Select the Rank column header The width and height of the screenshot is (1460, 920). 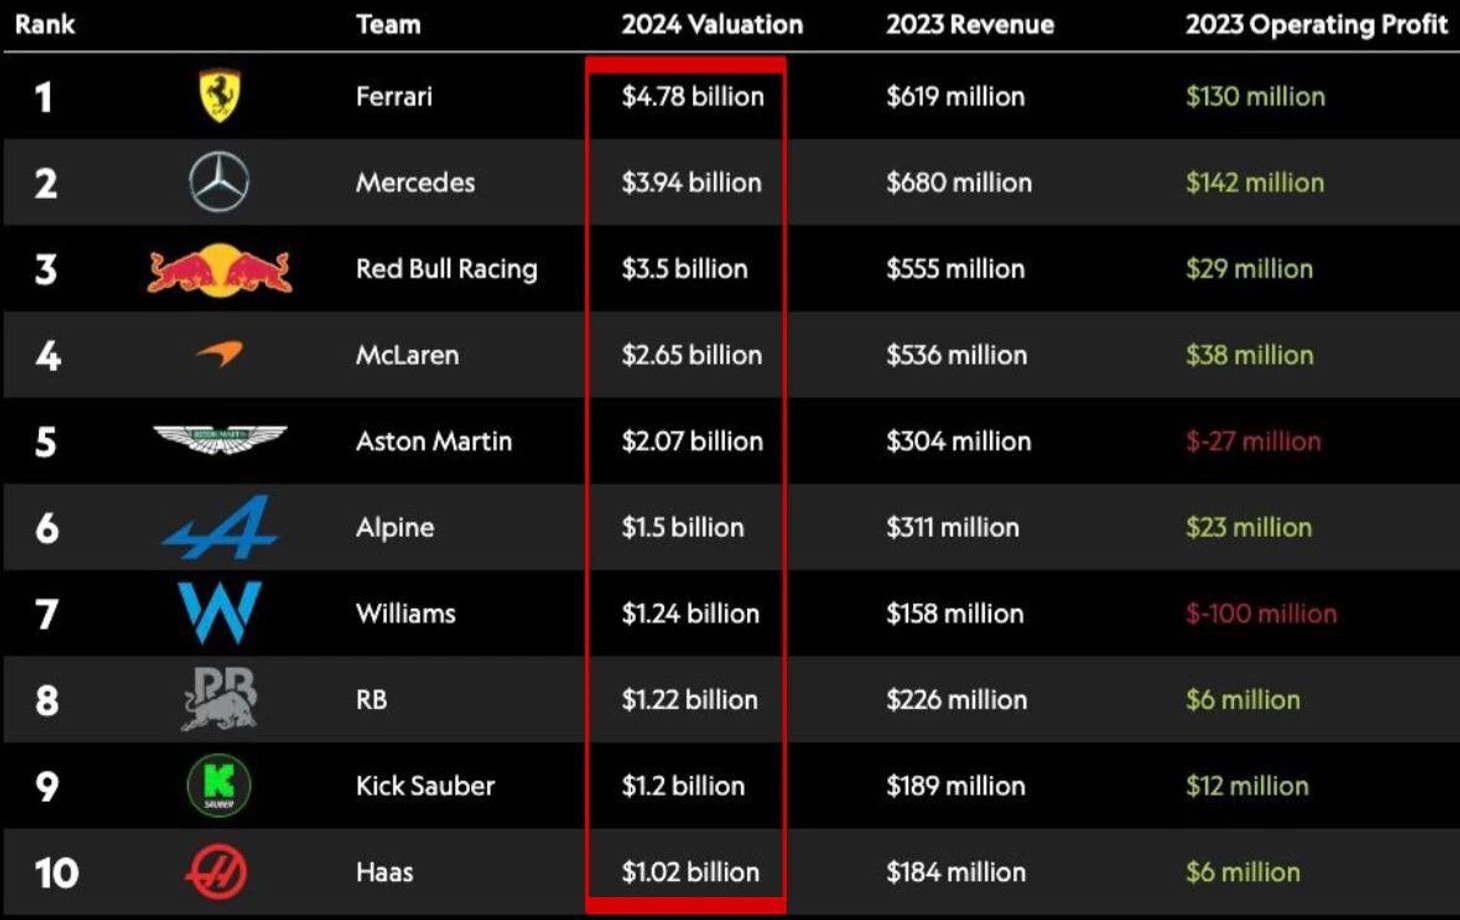[45, 24]
